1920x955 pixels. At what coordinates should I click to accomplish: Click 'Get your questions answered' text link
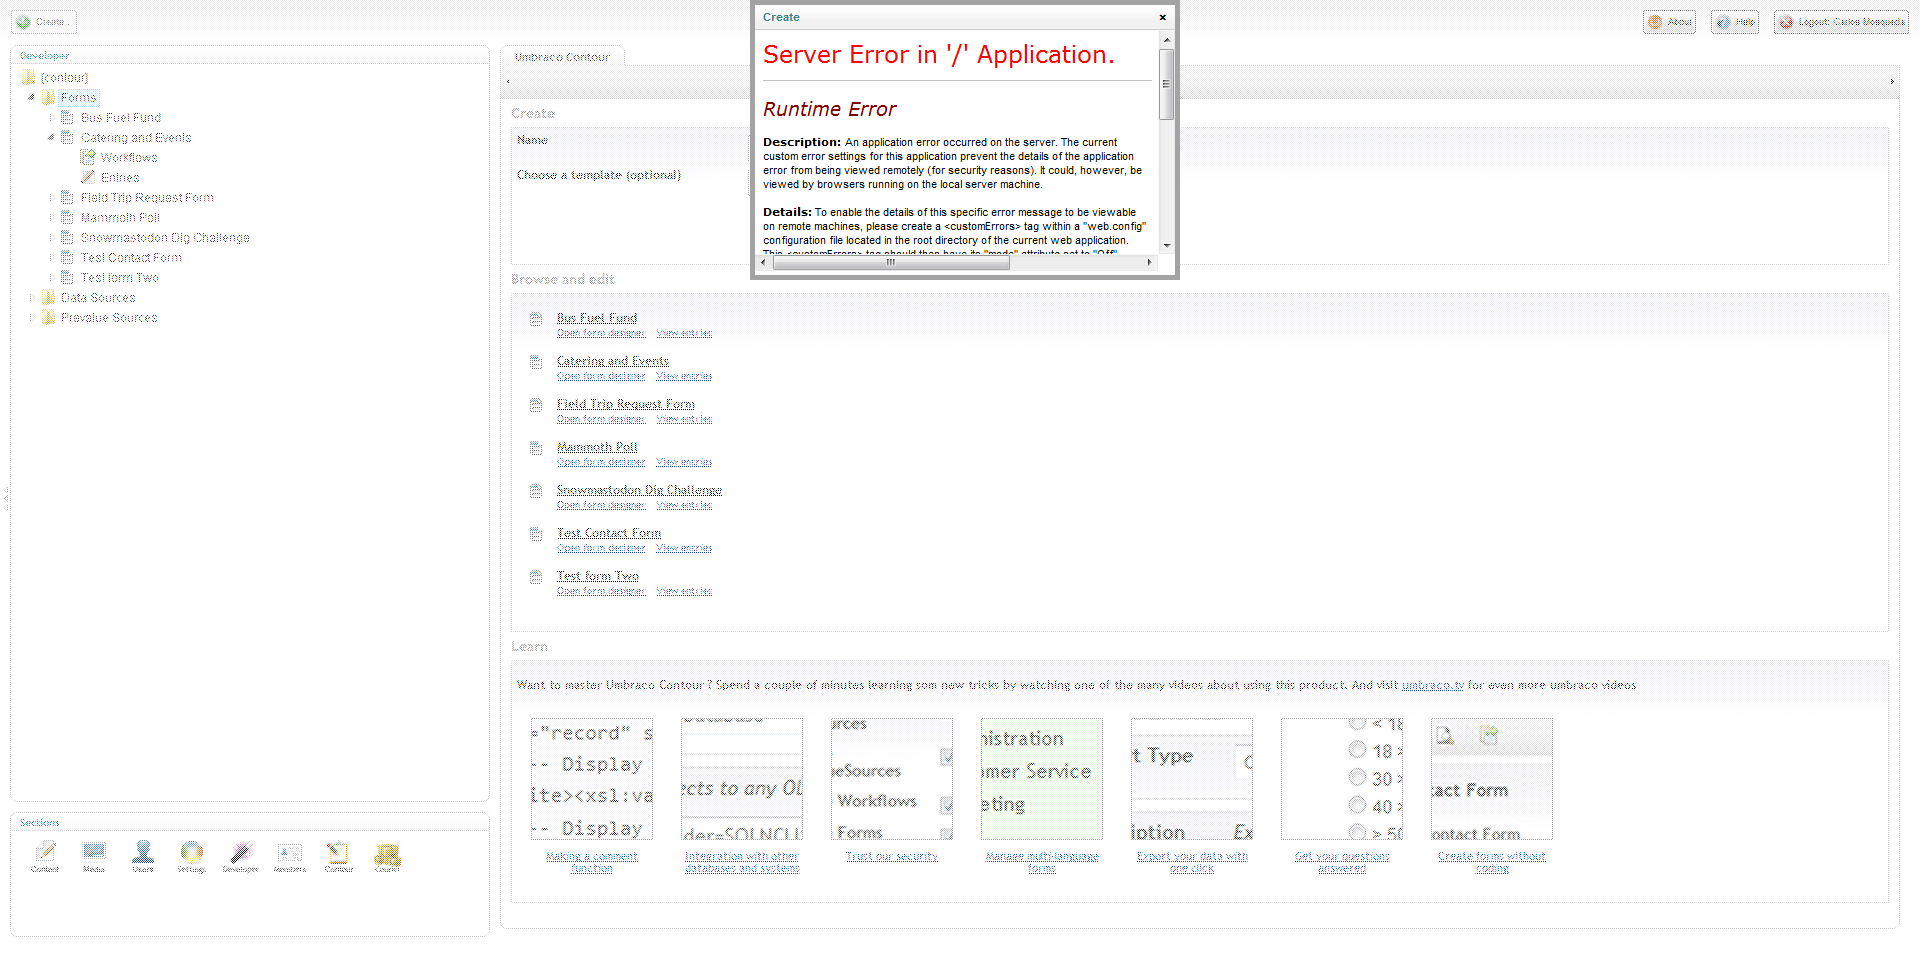[x=1342, y=862]
